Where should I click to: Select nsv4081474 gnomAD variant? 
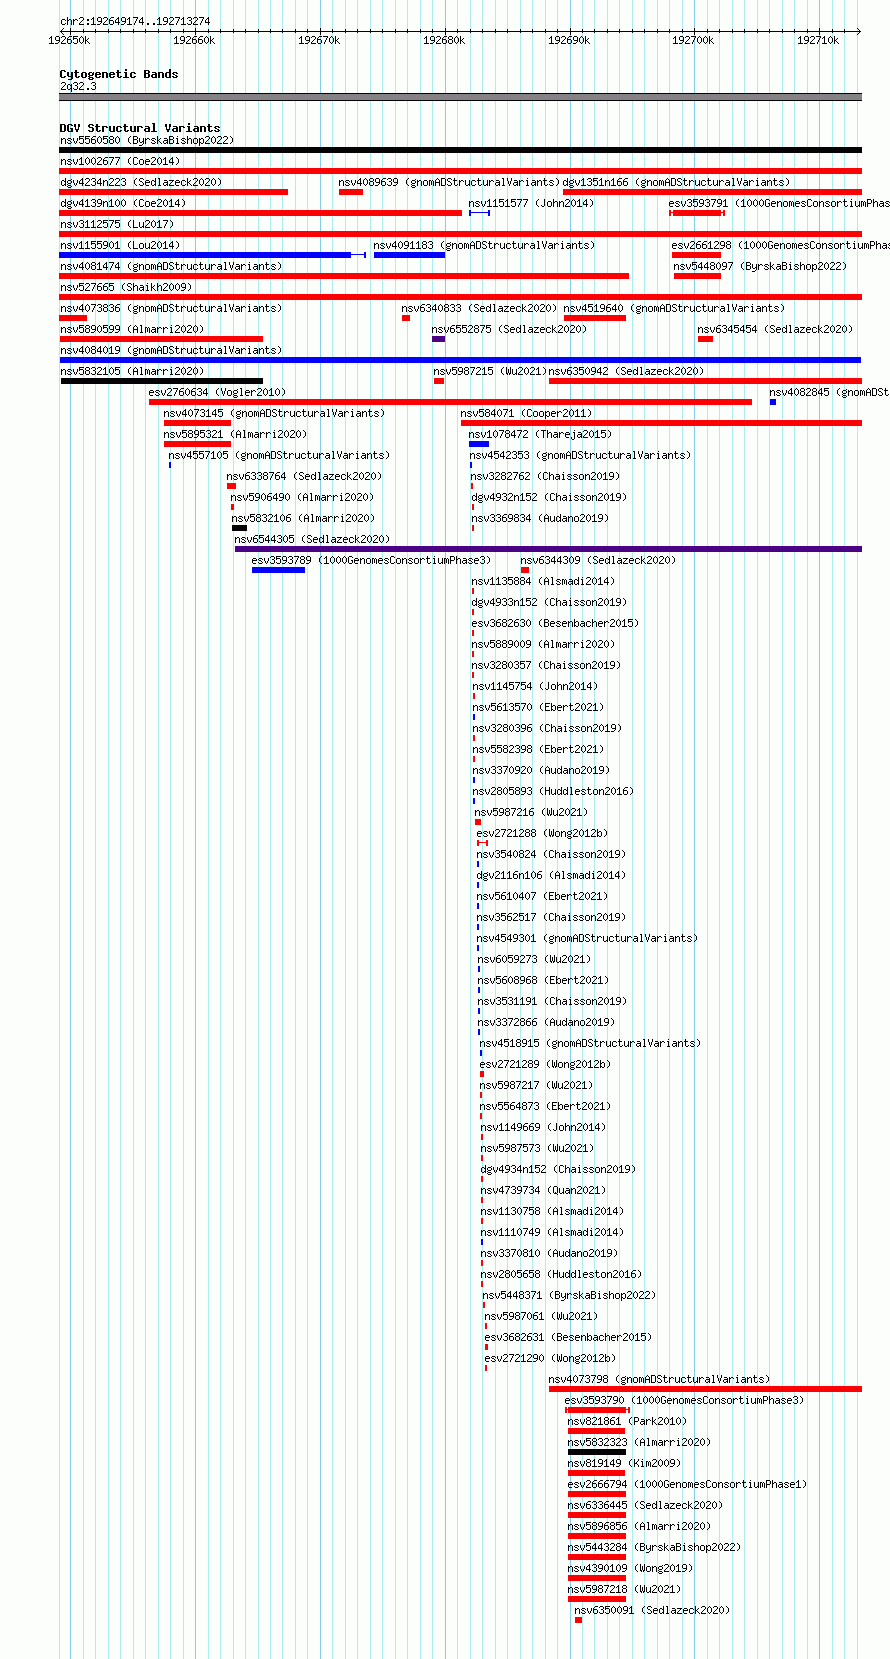point(171,267)
